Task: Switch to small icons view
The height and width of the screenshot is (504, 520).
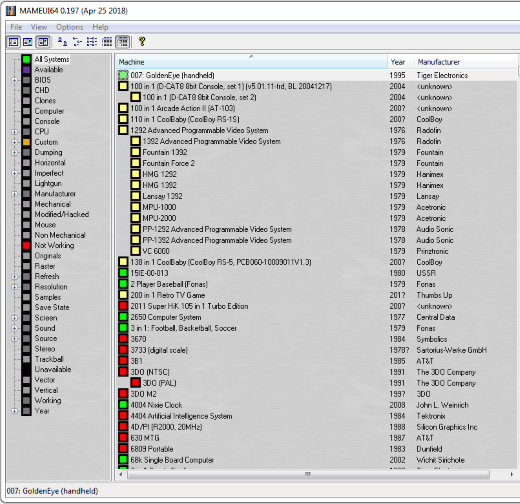Action: (x=77, y=42)
